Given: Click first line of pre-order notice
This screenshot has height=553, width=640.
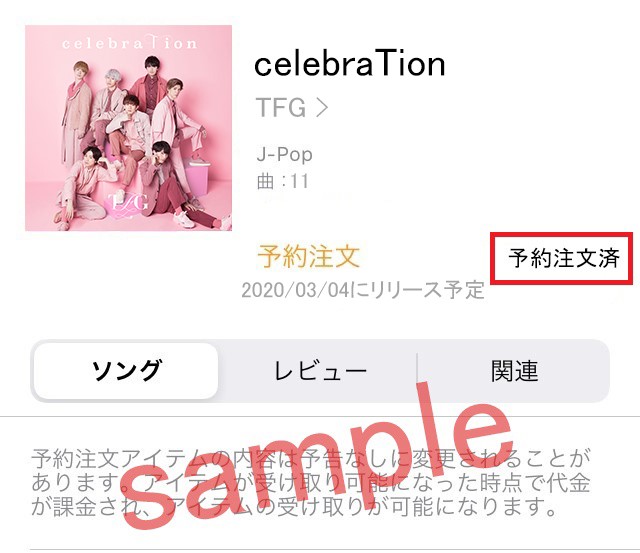Looking at the screenshot, I should (311, 459).
